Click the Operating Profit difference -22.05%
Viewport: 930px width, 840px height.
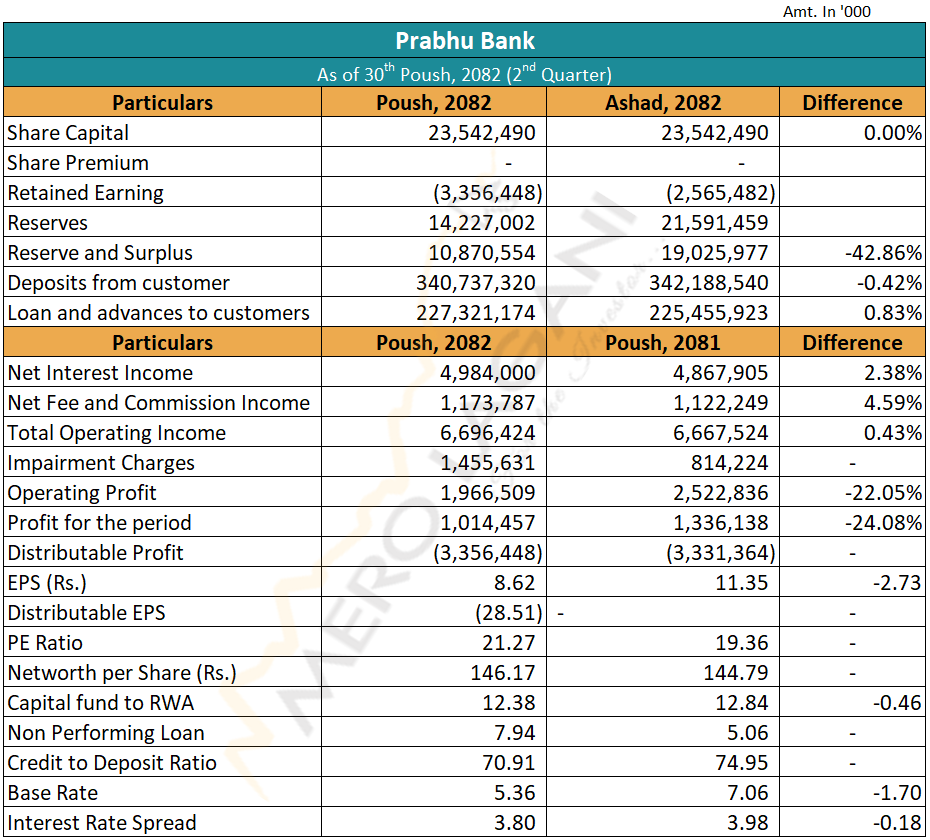click(882, 493)
